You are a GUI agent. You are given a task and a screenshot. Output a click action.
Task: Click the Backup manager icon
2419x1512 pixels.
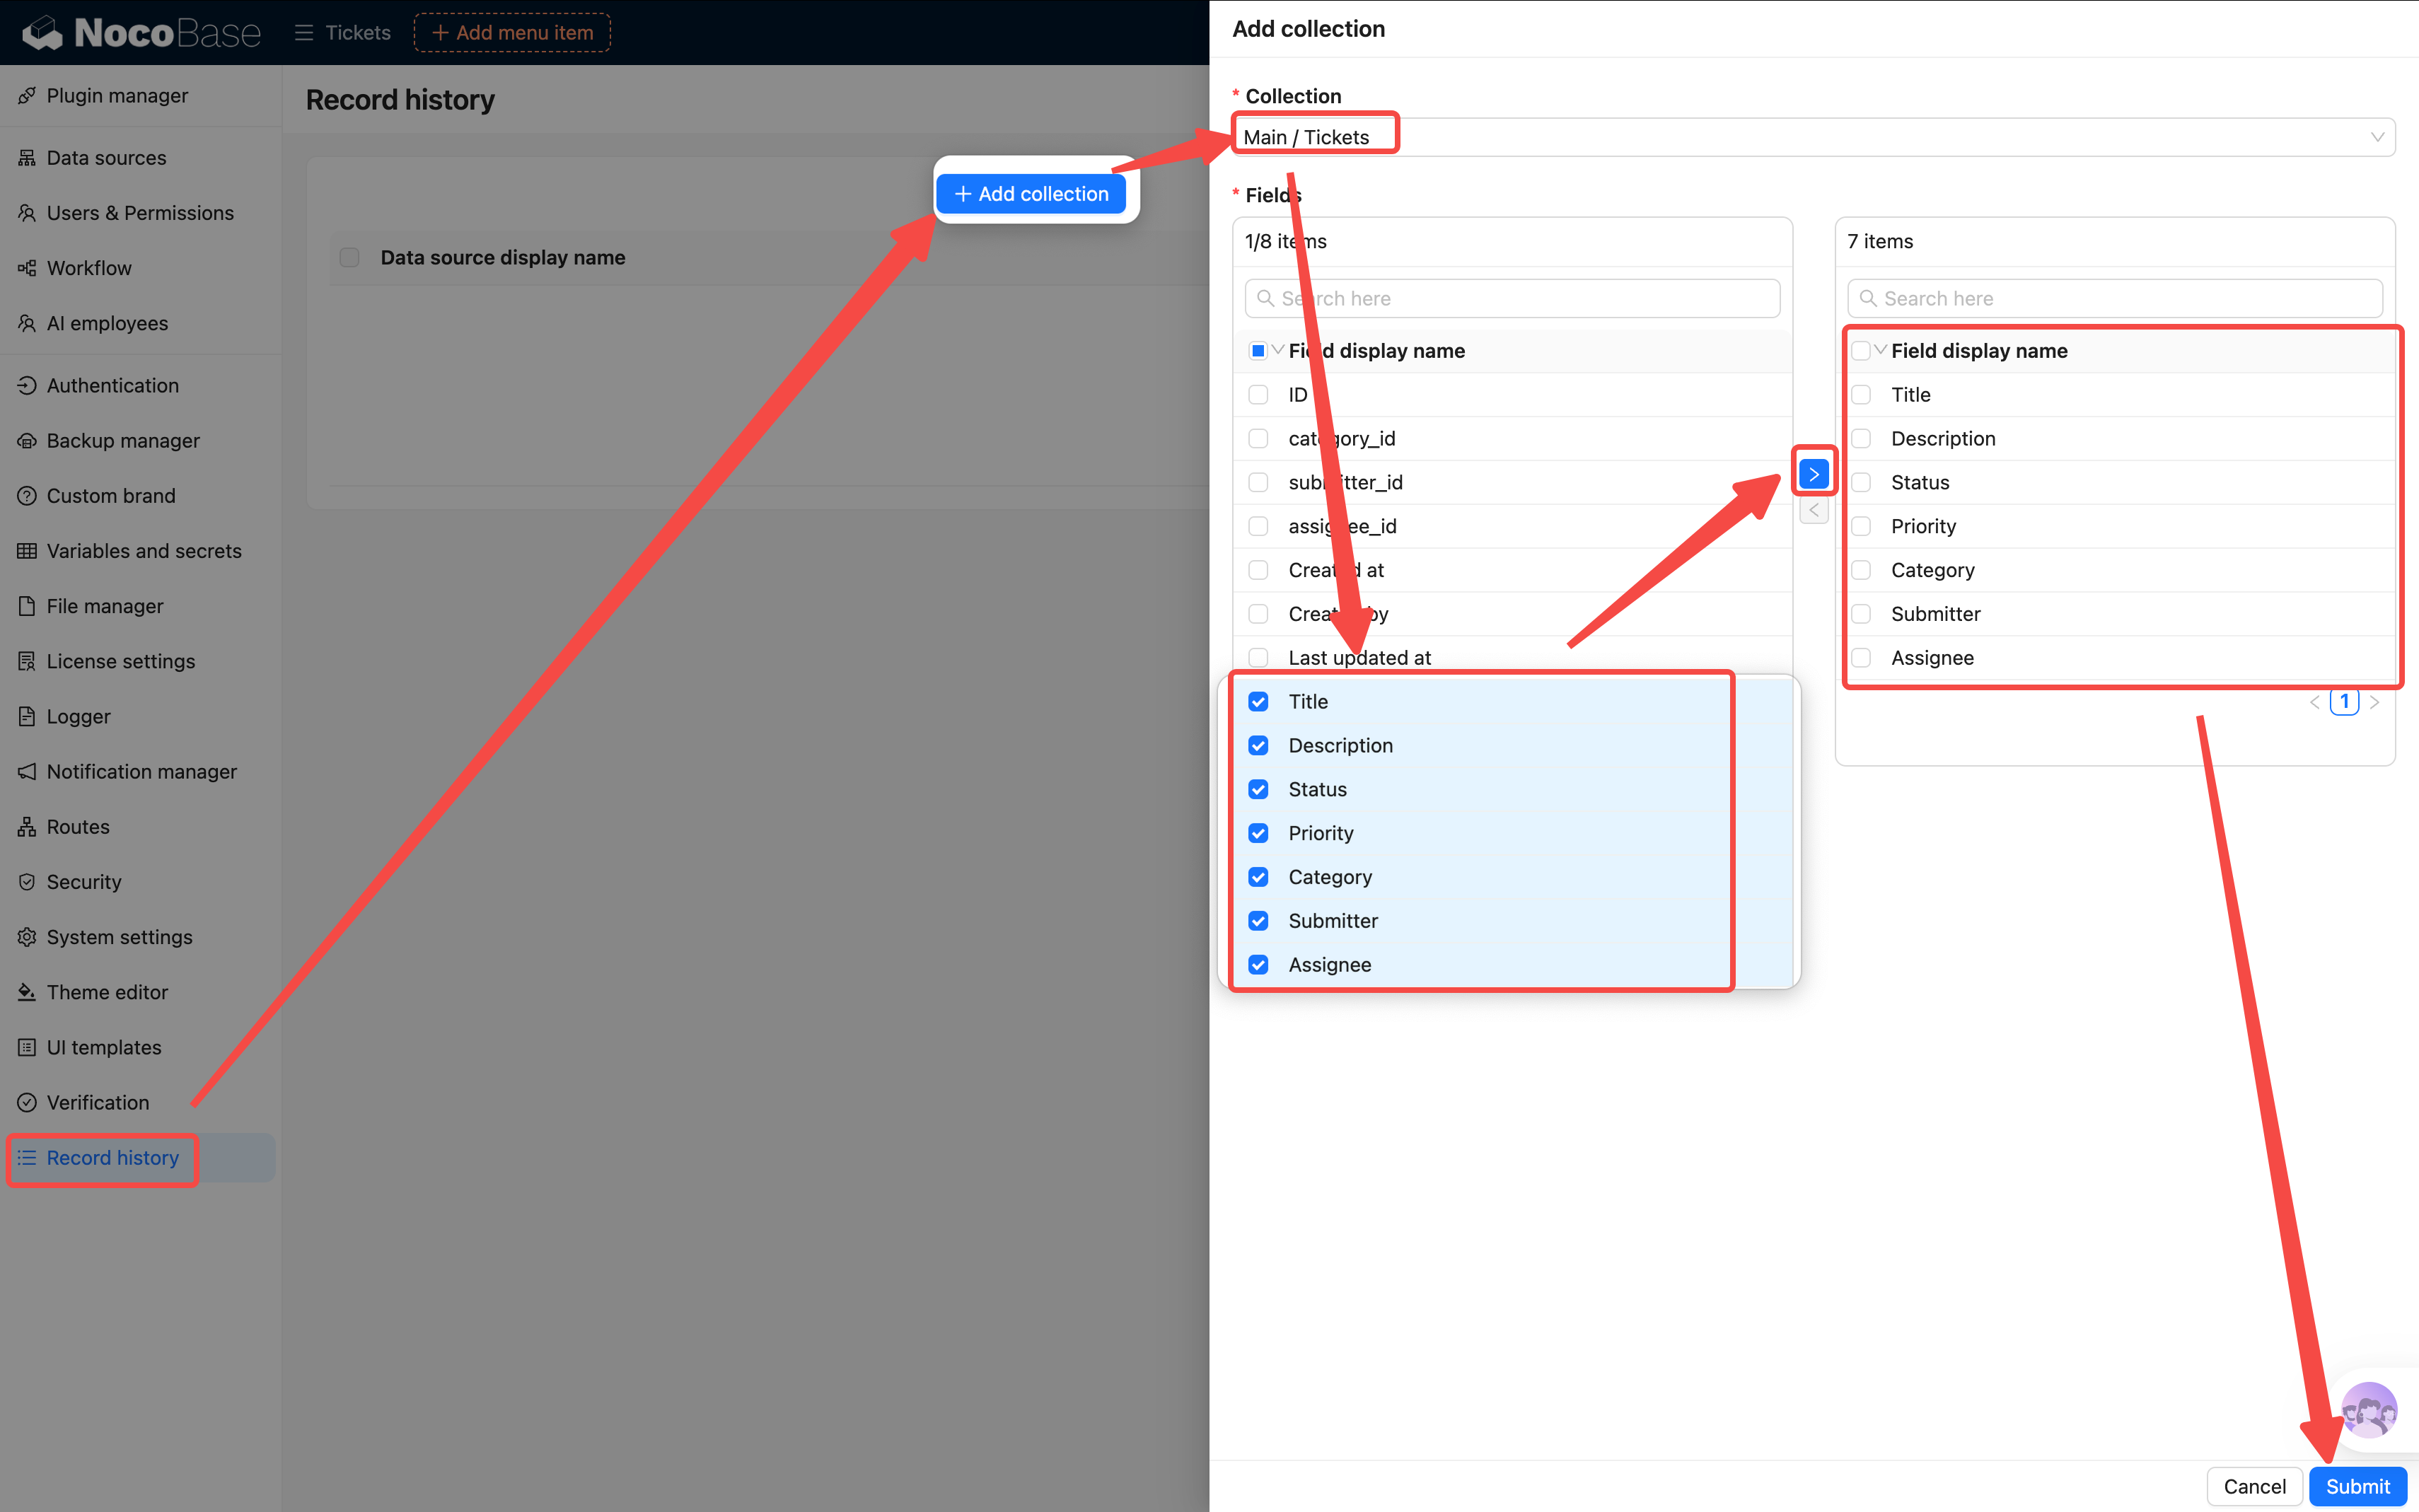[x=27, y=441]
